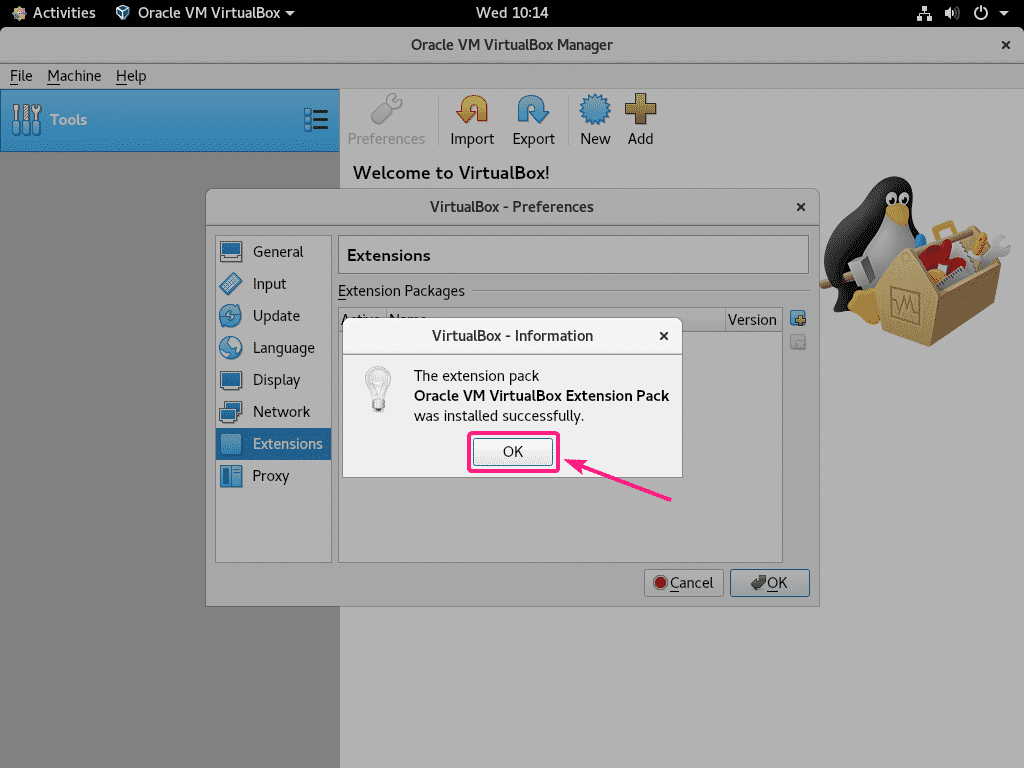The height and width of the screenshot is (768, 1024).
Task: Open the Help menu
Action: [131, 76]
